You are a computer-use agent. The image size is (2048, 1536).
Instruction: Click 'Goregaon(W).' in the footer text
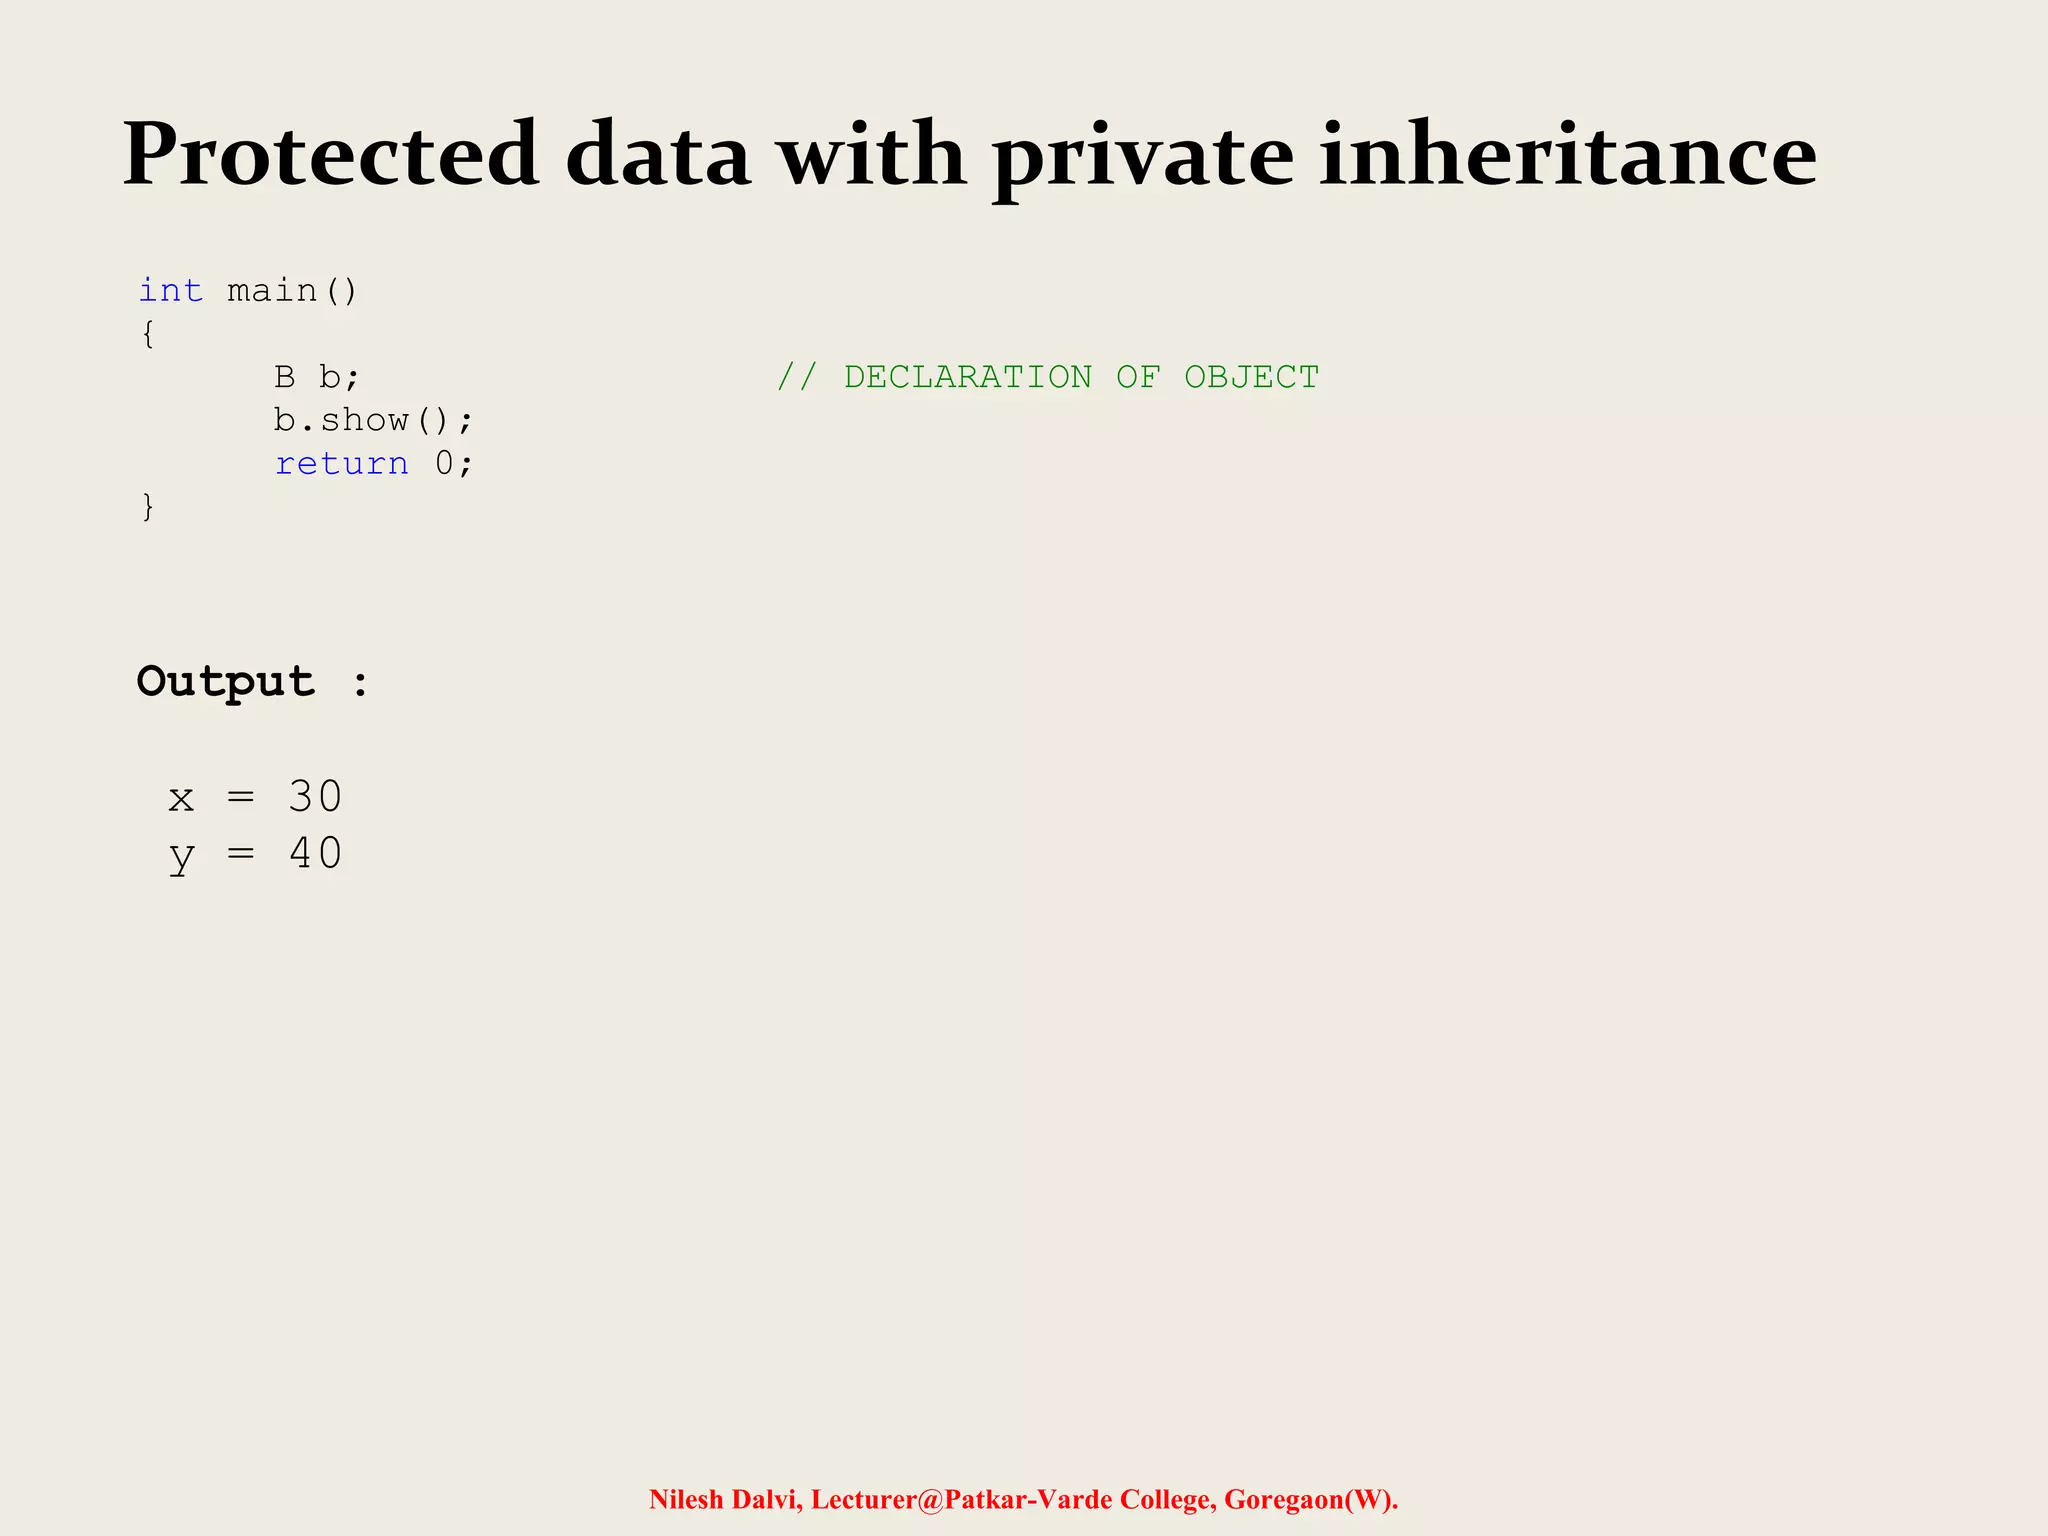[1311, 1499]
